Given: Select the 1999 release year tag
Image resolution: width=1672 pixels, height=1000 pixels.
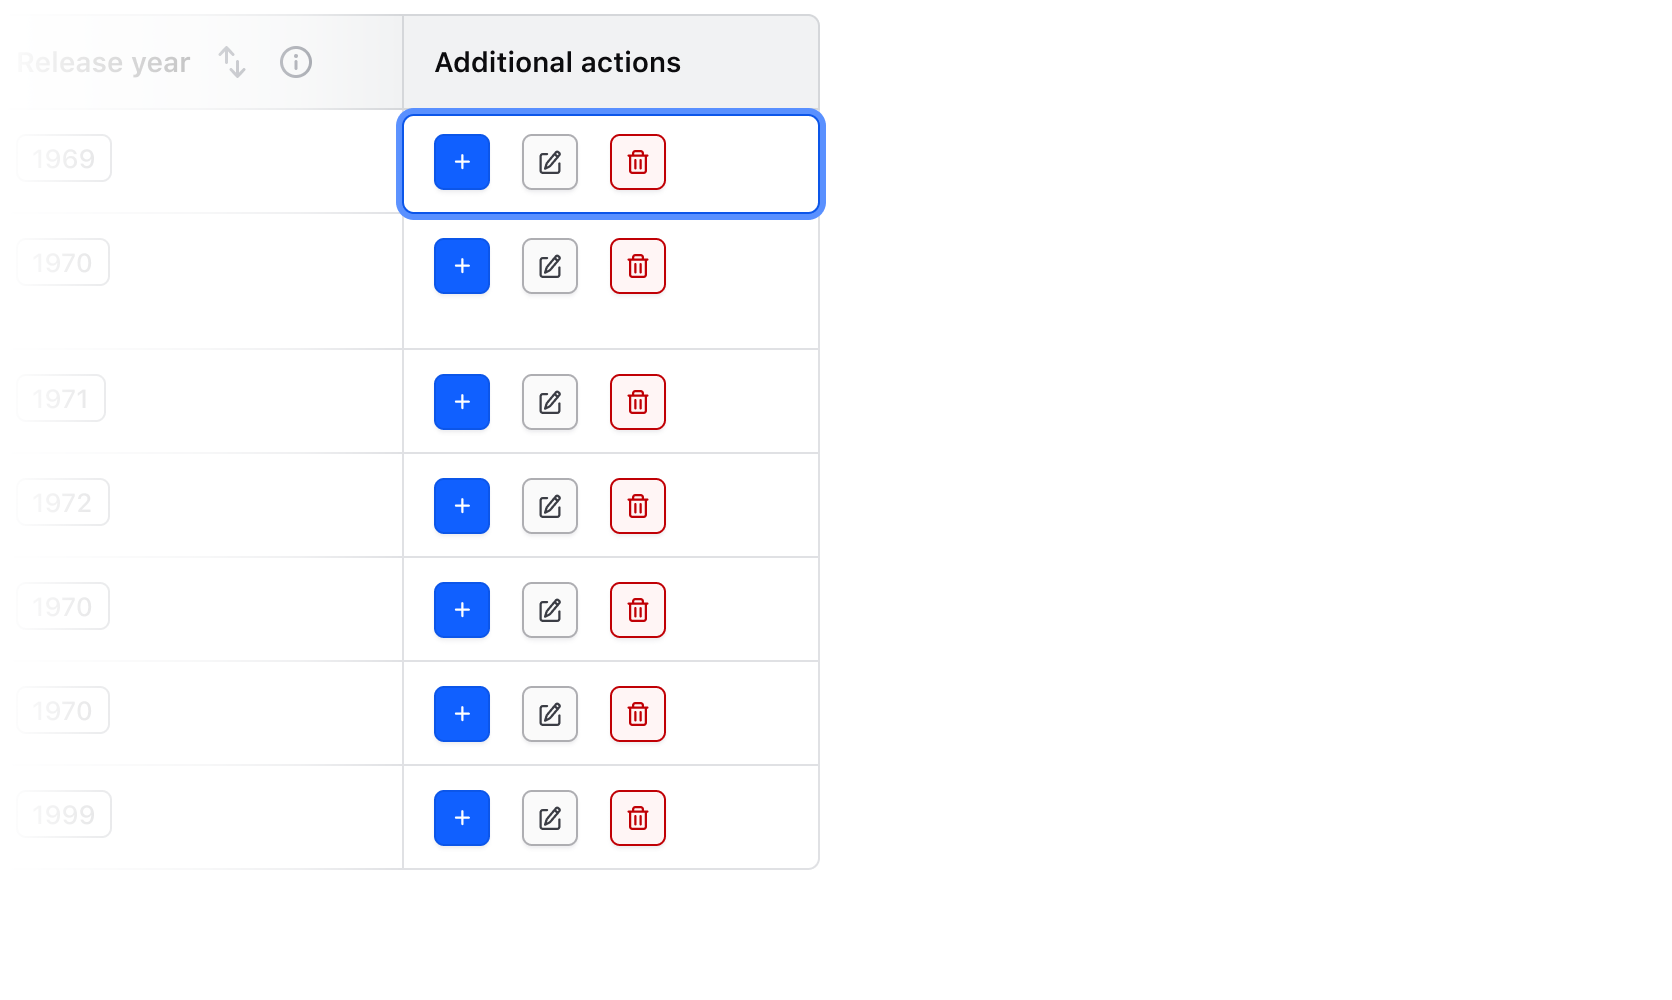Looking at the screenshot, I should 64,815.
